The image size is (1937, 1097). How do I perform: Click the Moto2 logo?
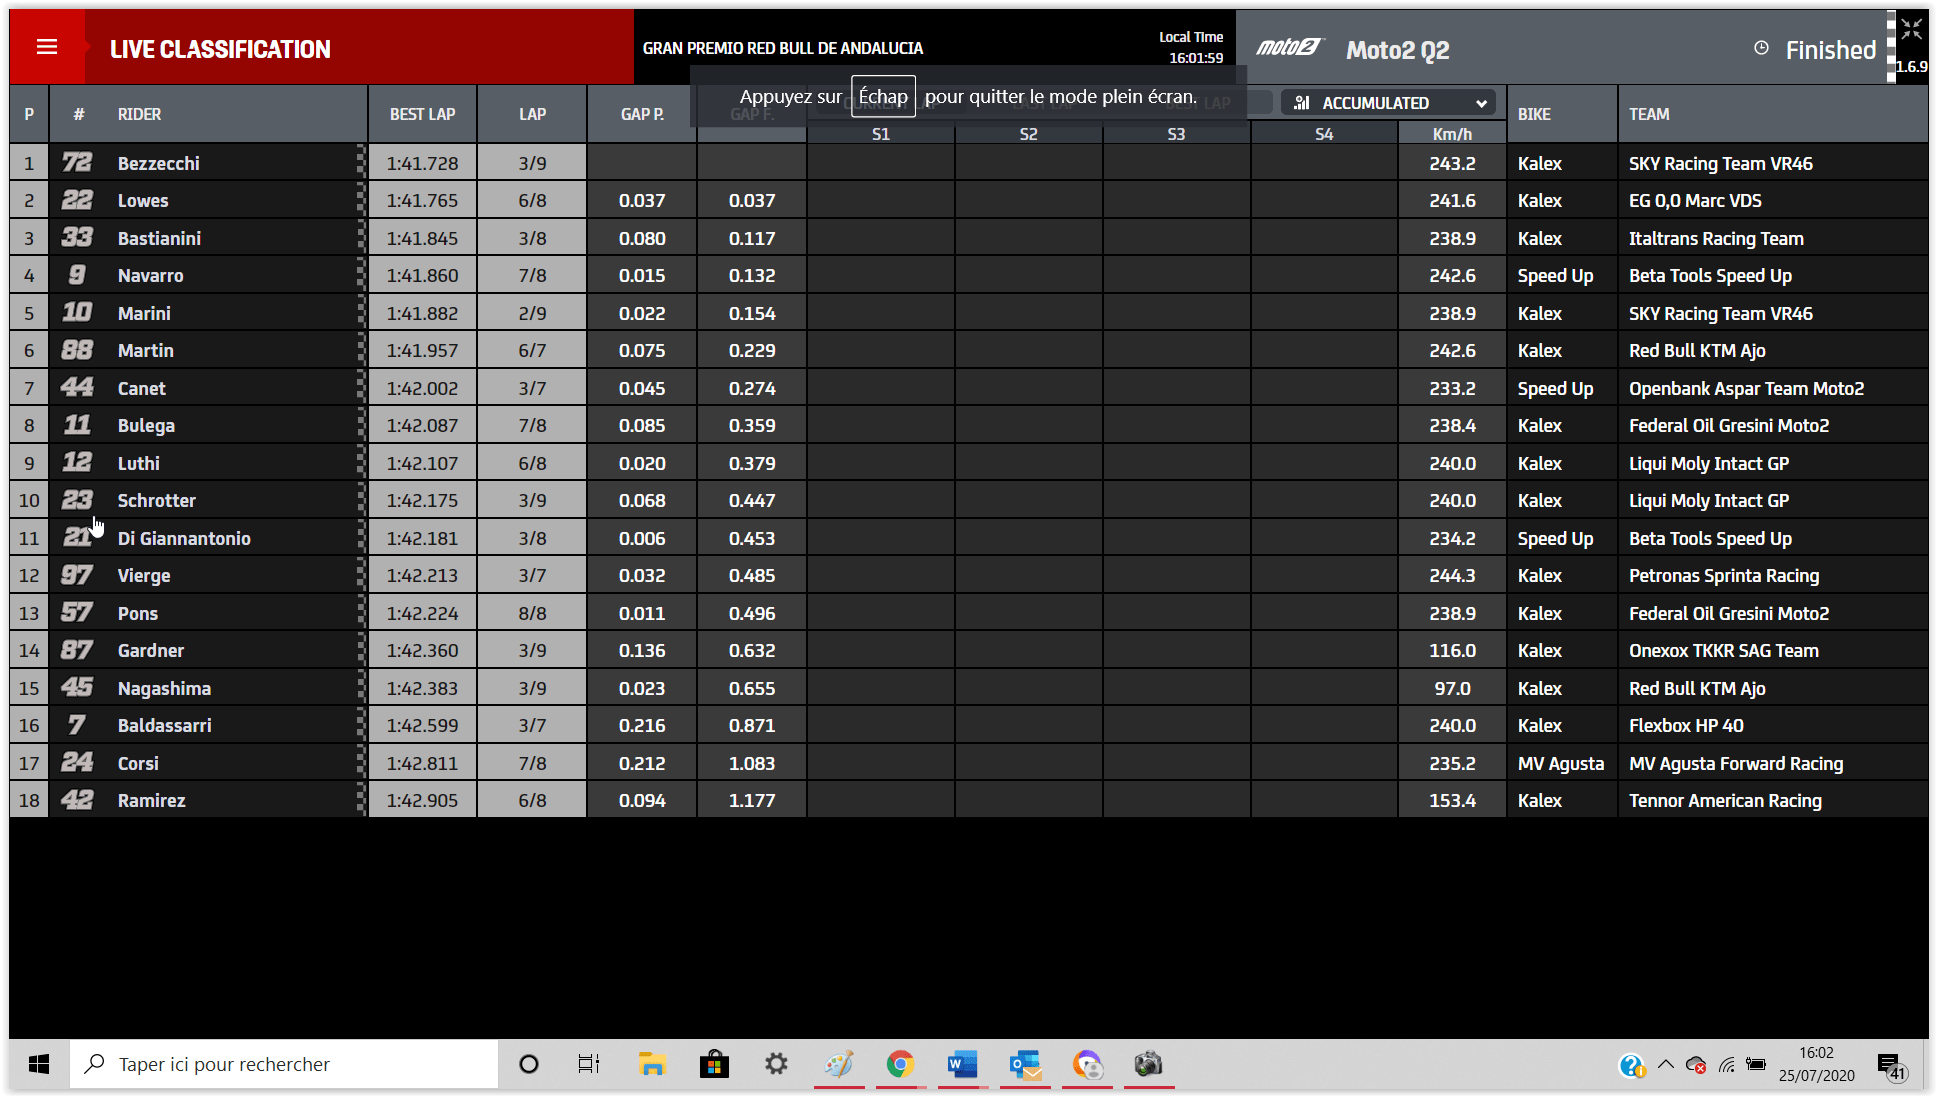[1289, 48]
